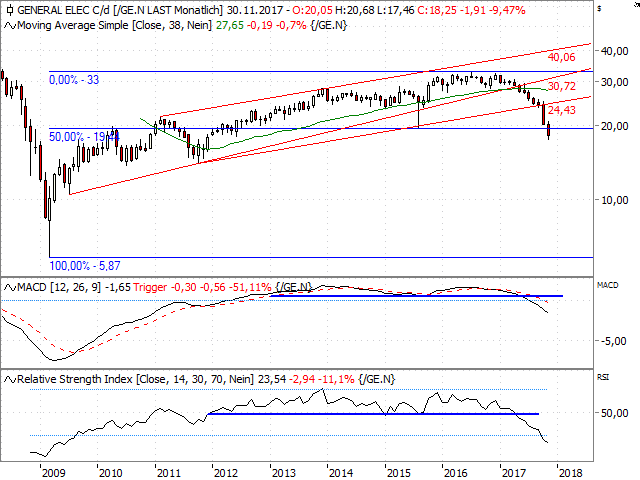
Task: Click the MACD scale label at right
Action: [x=609, y=286]
